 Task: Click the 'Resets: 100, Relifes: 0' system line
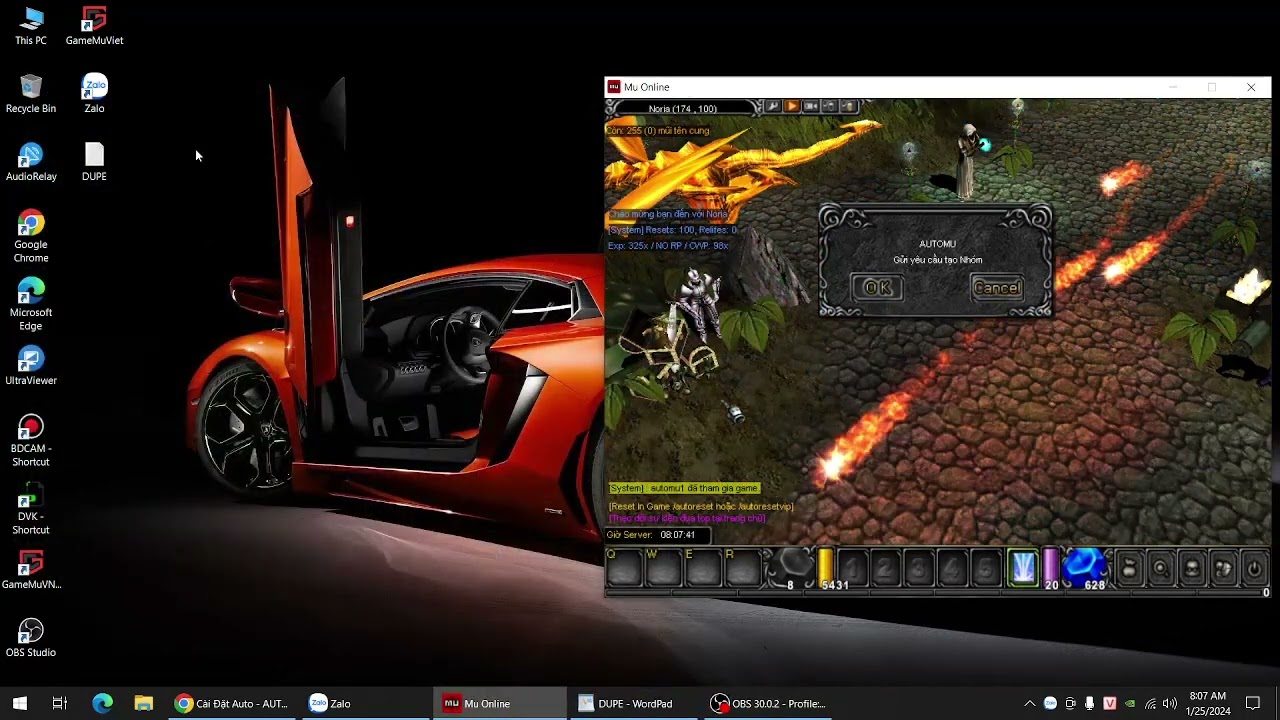pos(672,230)
